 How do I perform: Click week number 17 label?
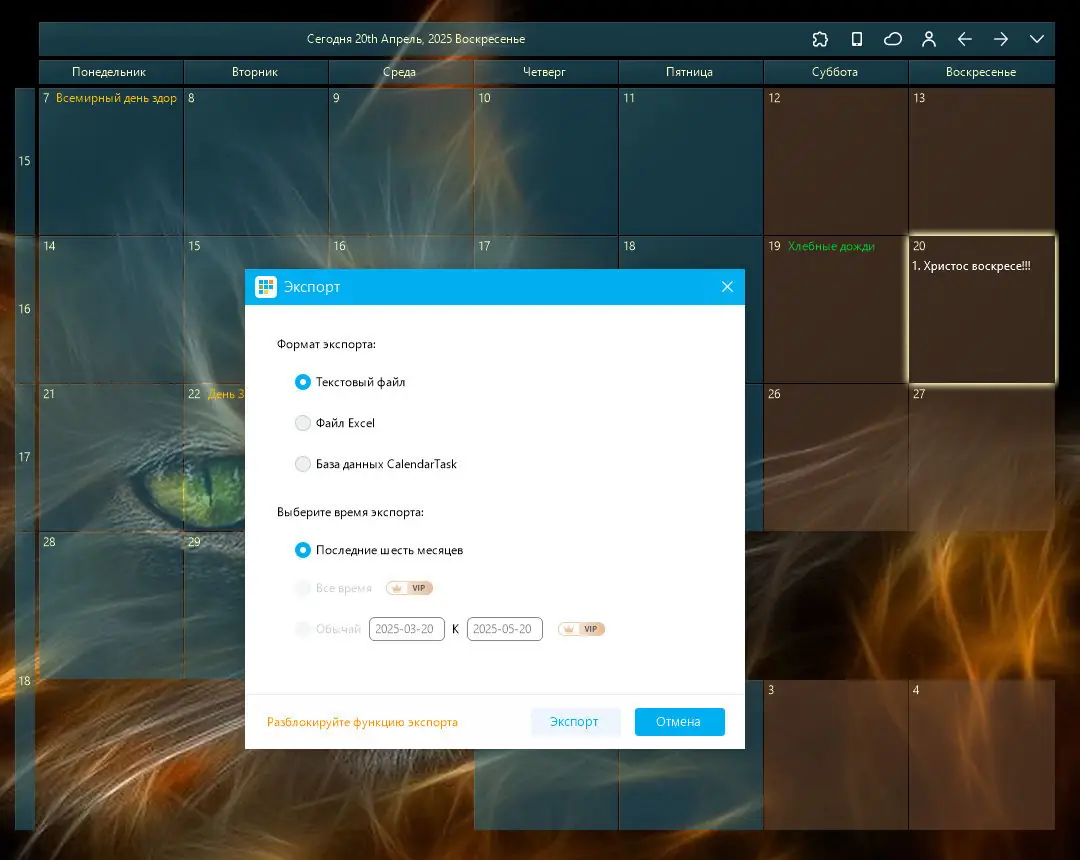click(x=25, y=457)
